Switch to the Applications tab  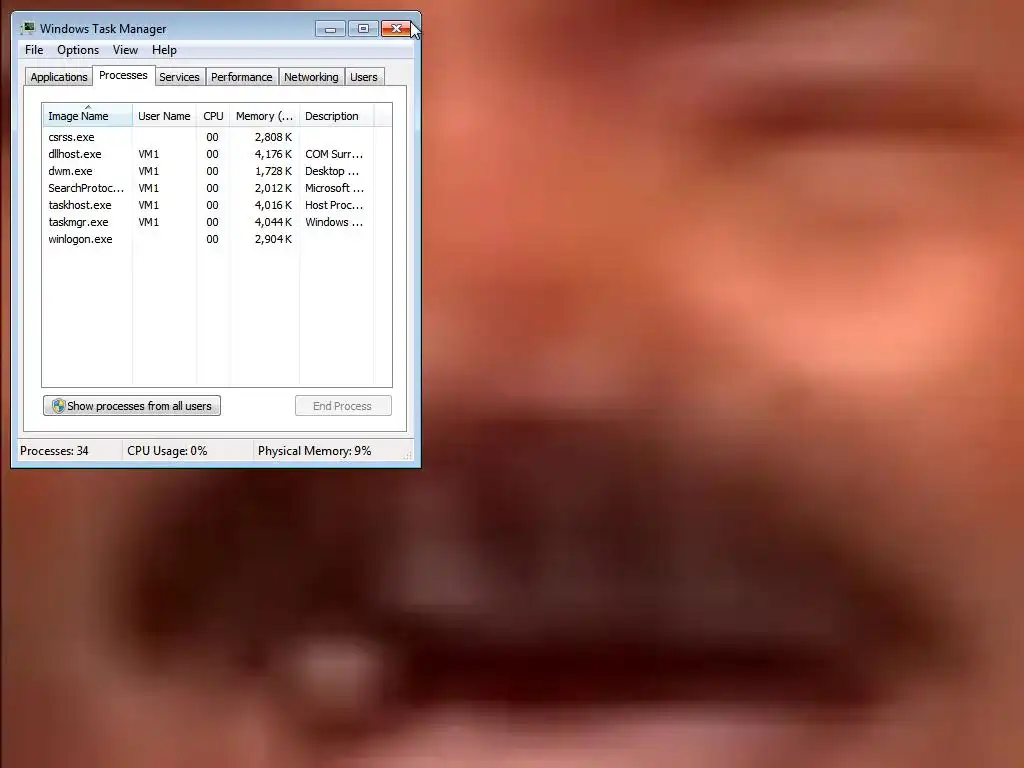(59, 77)
